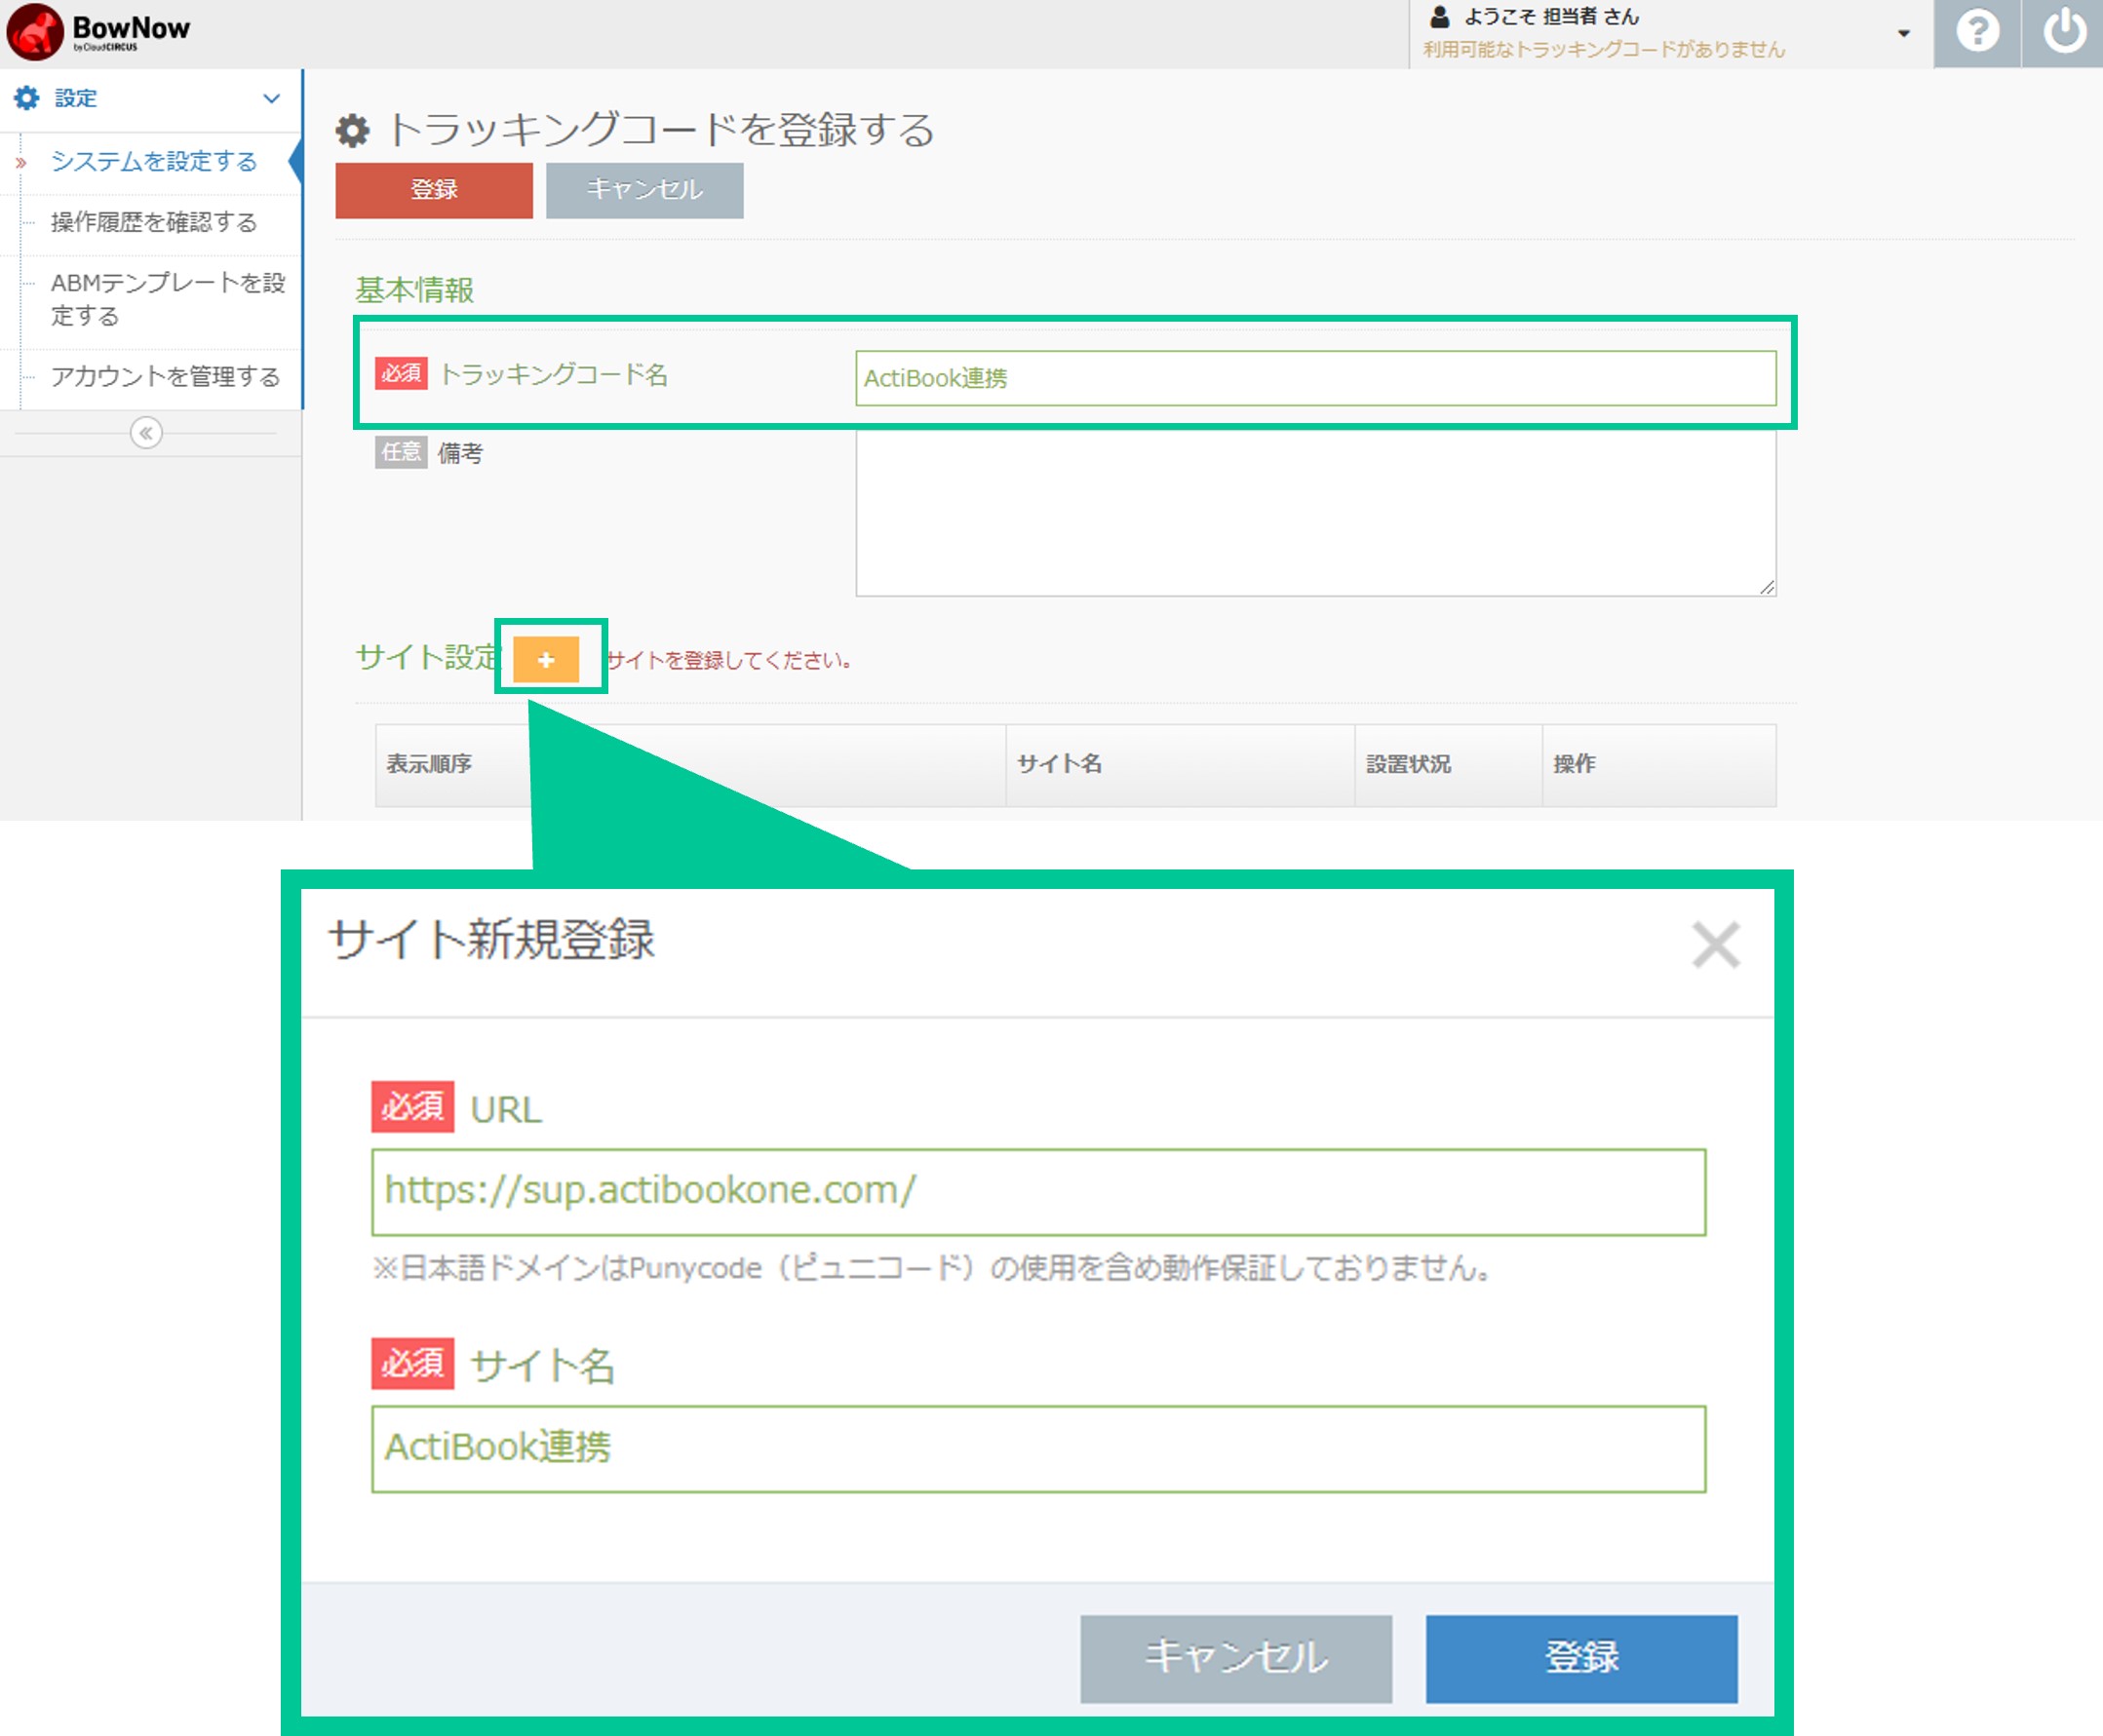Click the user profile icon beside ようこそ
Image resolution: width=2103 pixels, height=1736 pixels.
[1440, 17]
